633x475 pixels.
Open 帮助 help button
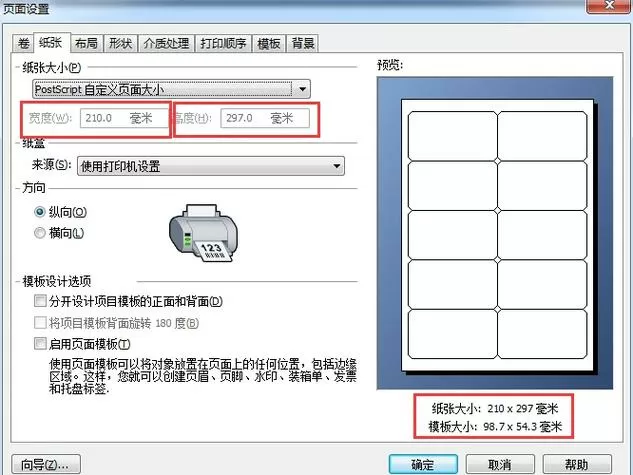click(577, 465)
